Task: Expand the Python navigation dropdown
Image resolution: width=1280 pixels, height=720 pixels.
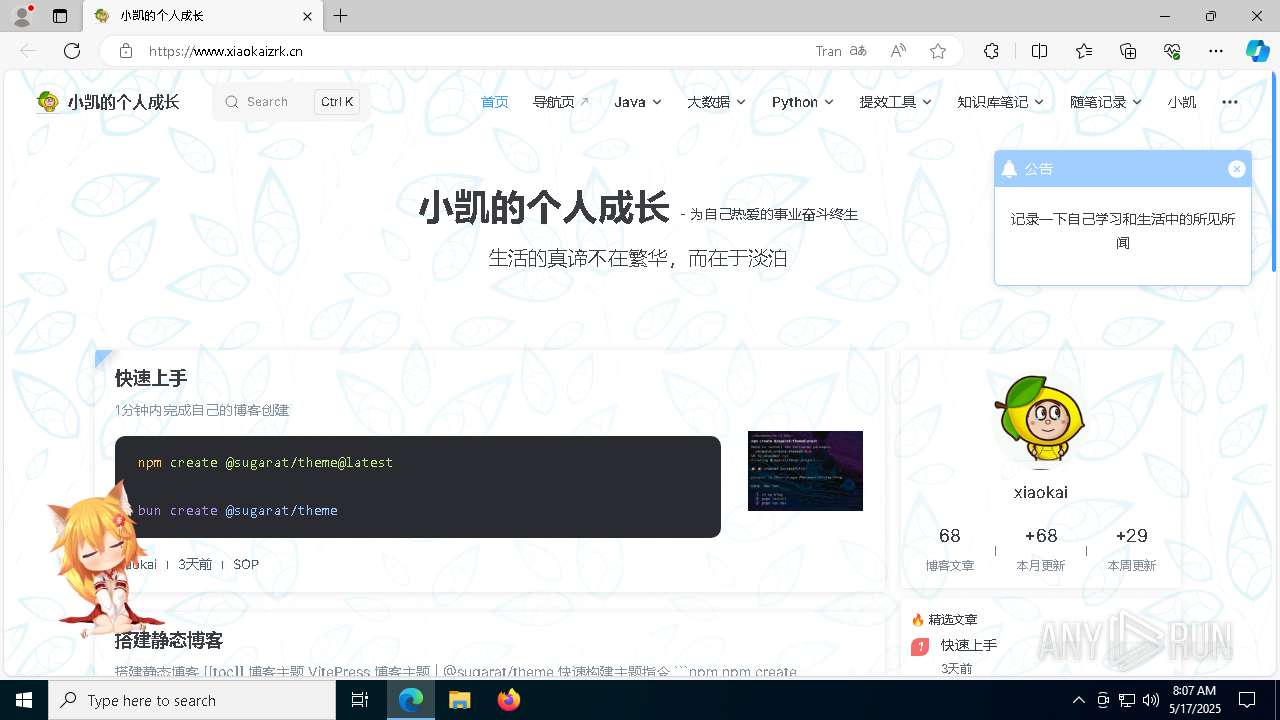Action: 803,102
